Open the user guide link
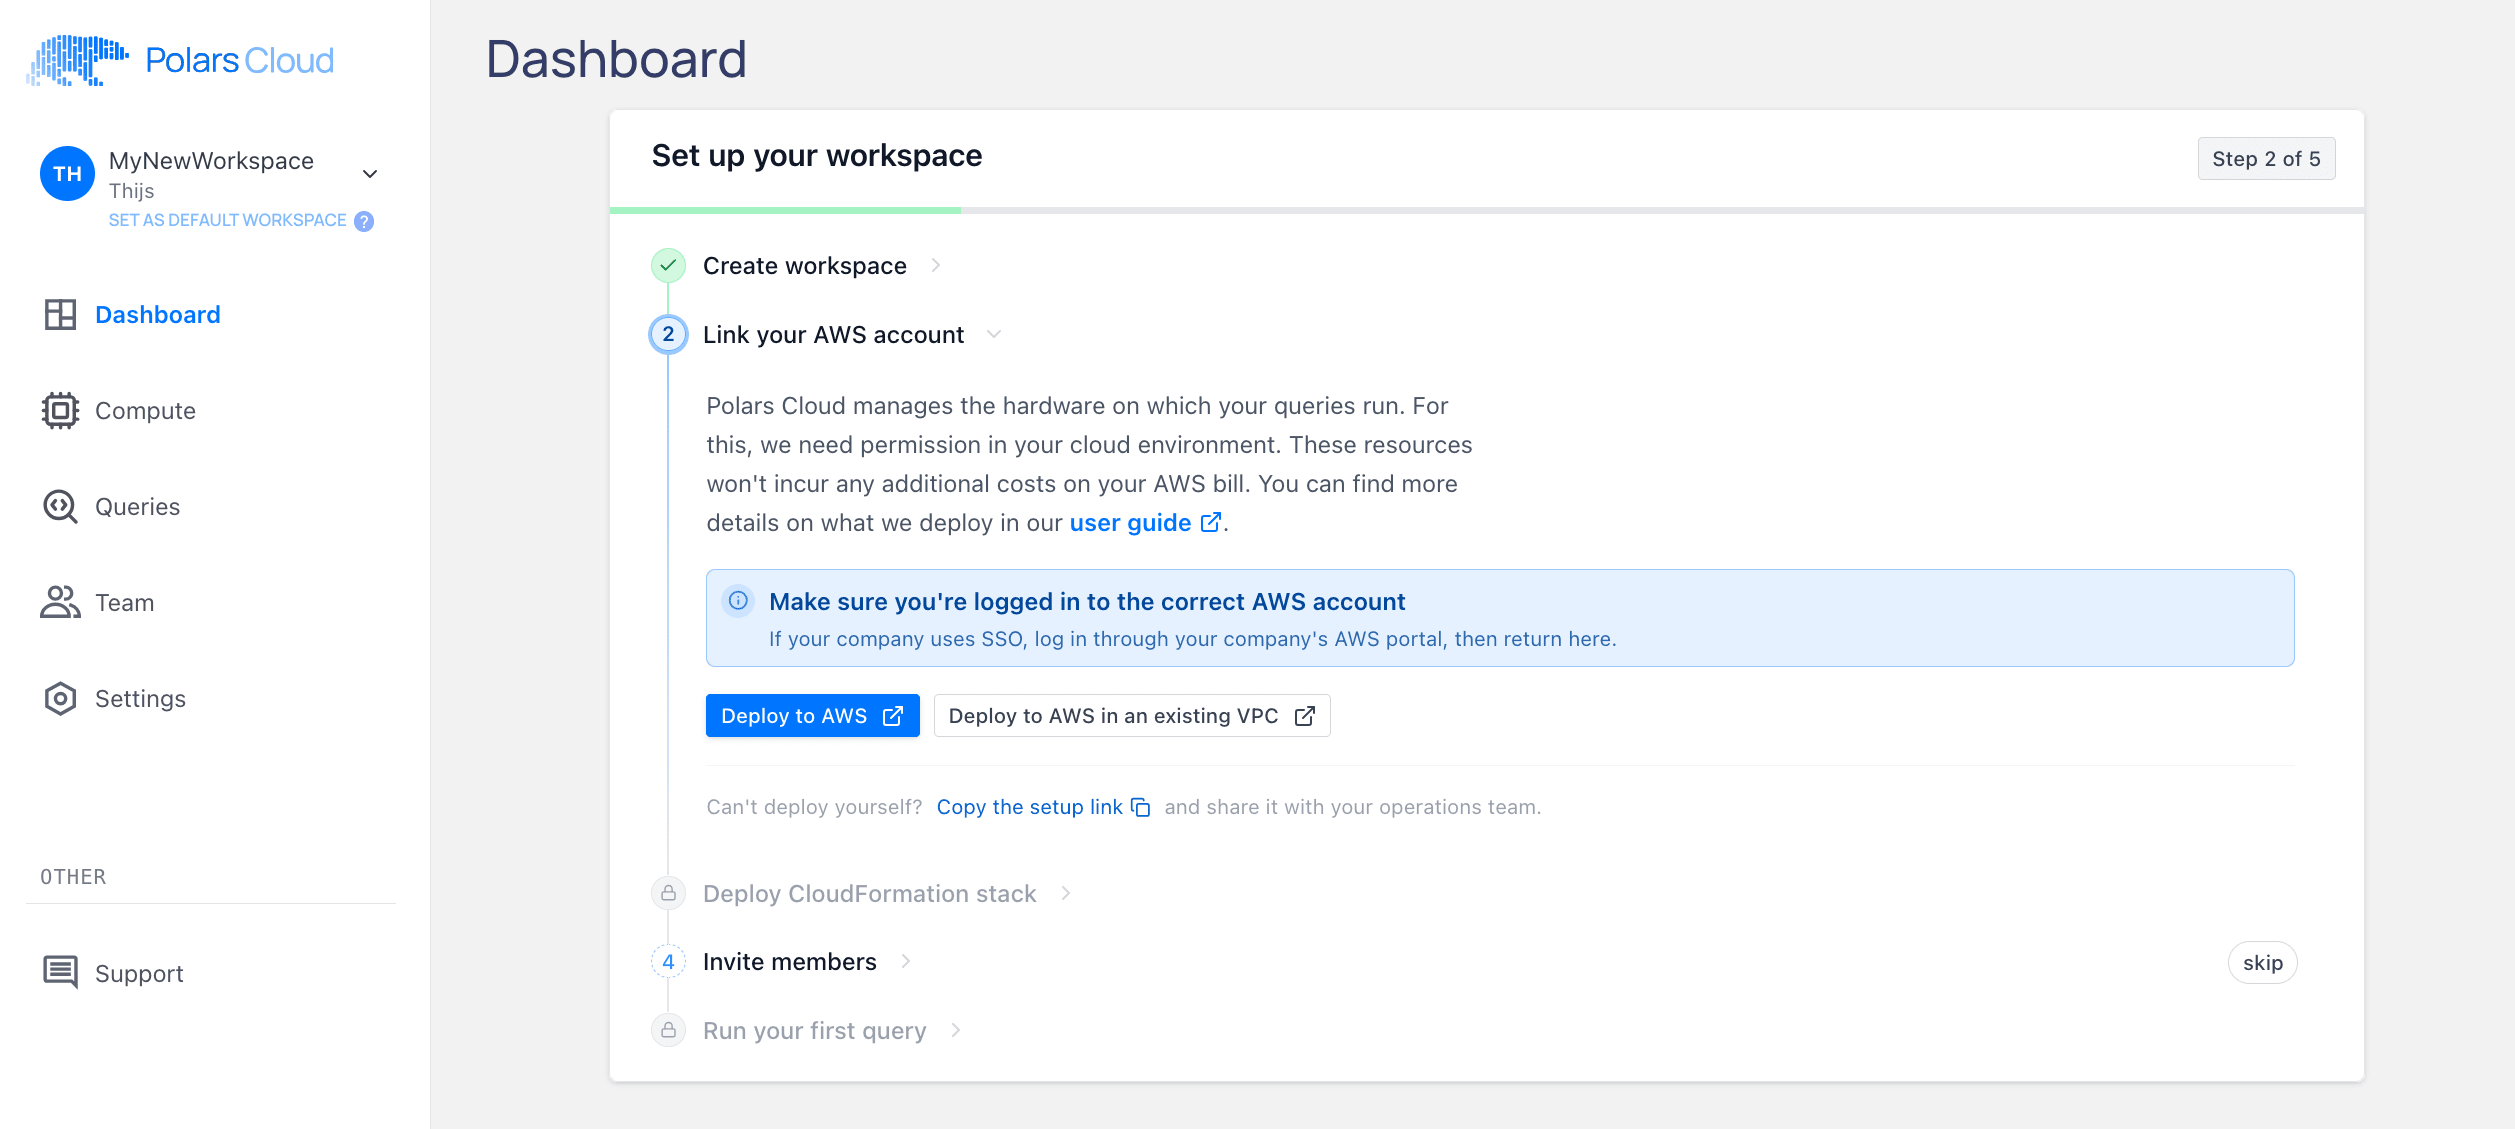The image size is (2515, 1129). (x=1130, y=523)
